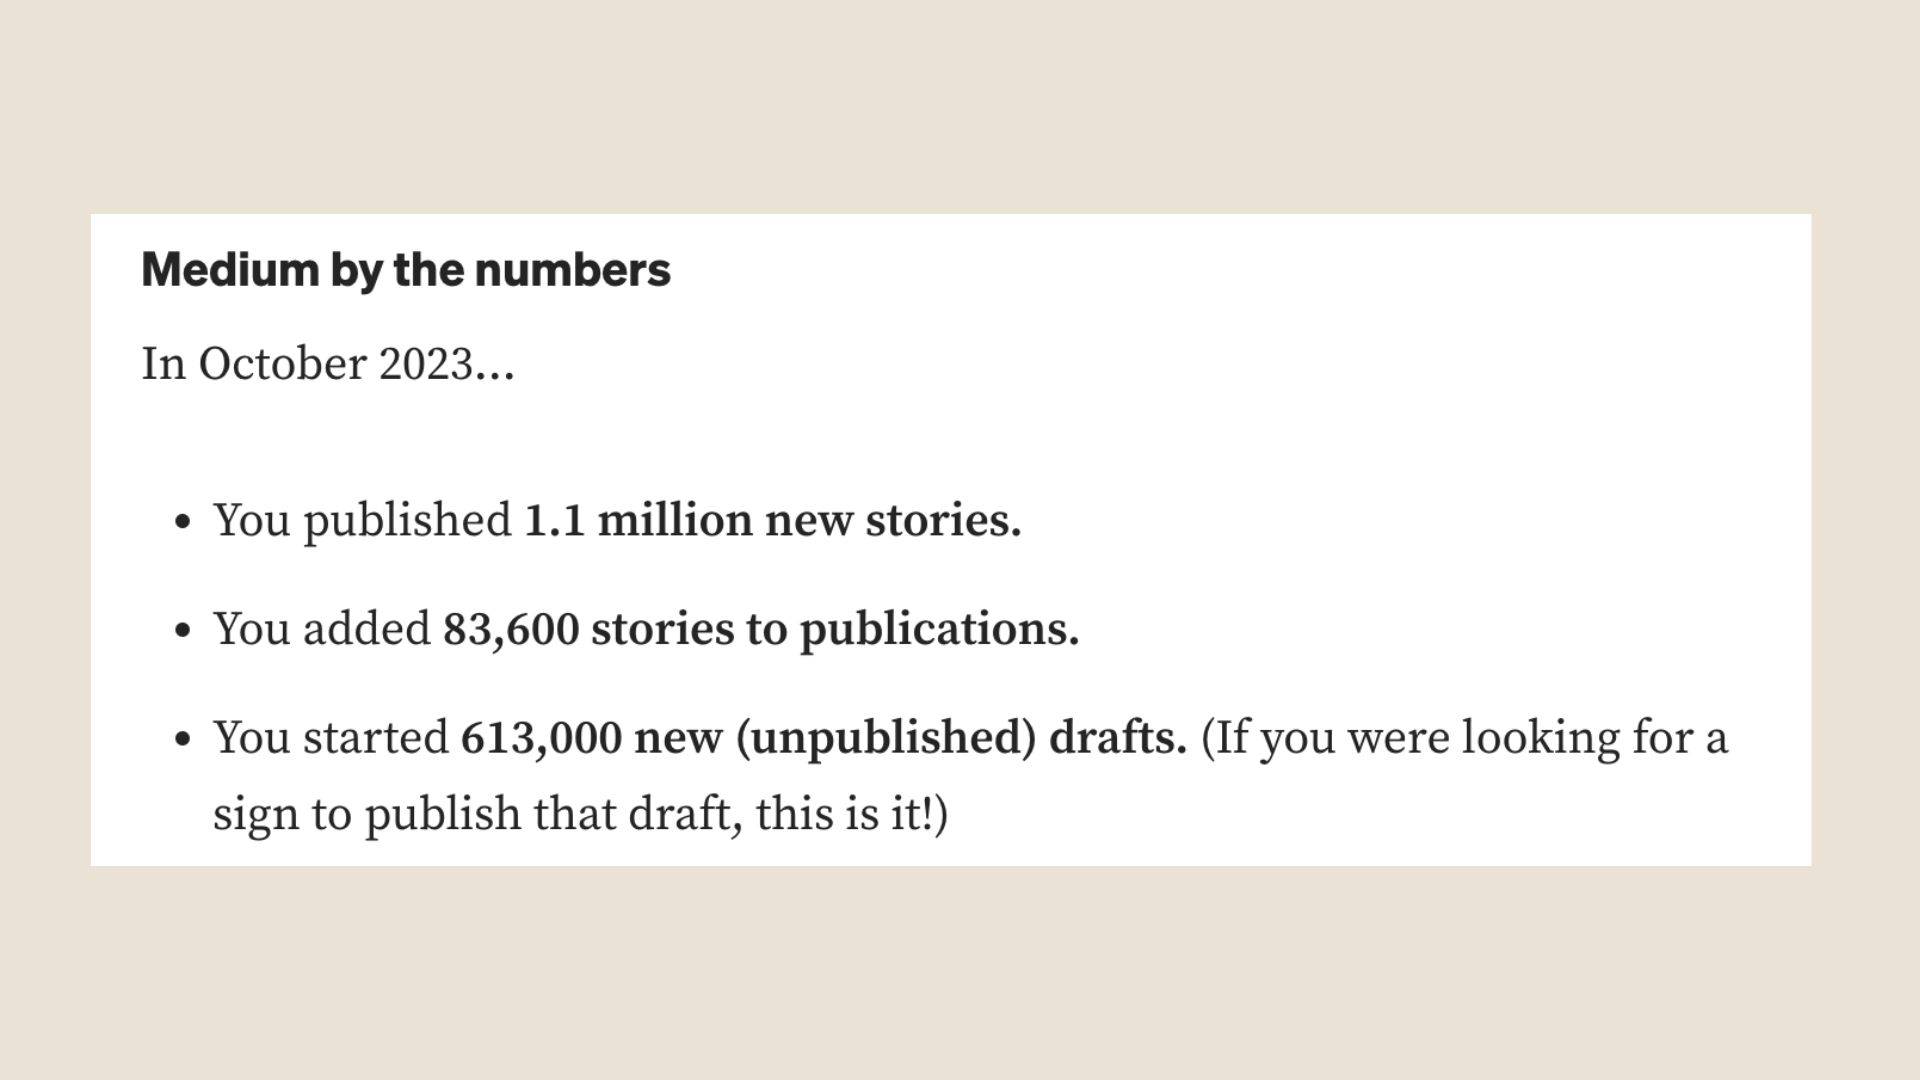Click '1.1 million new stories.' bold text
Image resolution: width=1920 pixels, height=1080 pixels.
click(x=773, y=520)
